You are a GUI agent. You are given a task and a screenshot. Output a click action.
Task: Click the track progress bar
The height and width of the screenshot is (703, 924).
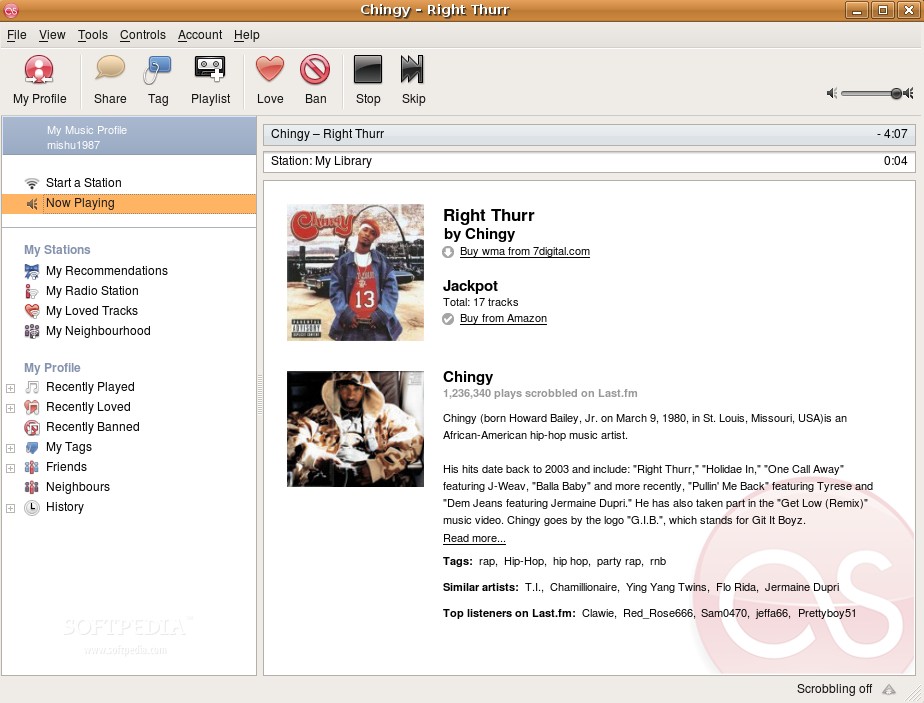589,134
